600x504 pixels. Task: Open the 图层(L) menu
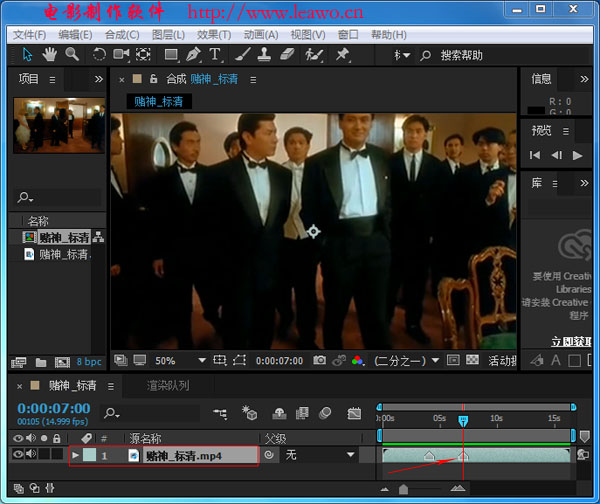[168, 35]
